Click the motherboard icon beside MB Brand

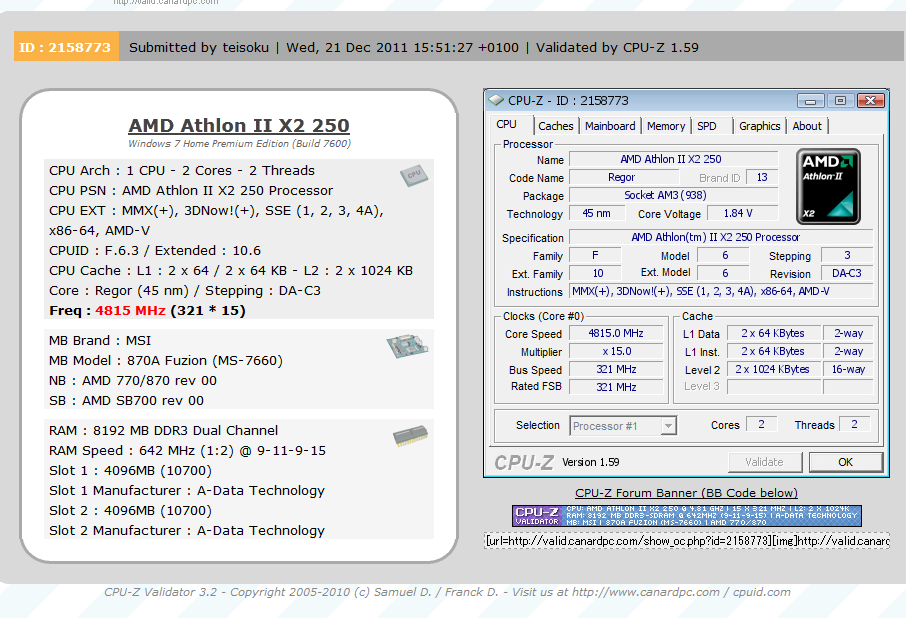407,345
